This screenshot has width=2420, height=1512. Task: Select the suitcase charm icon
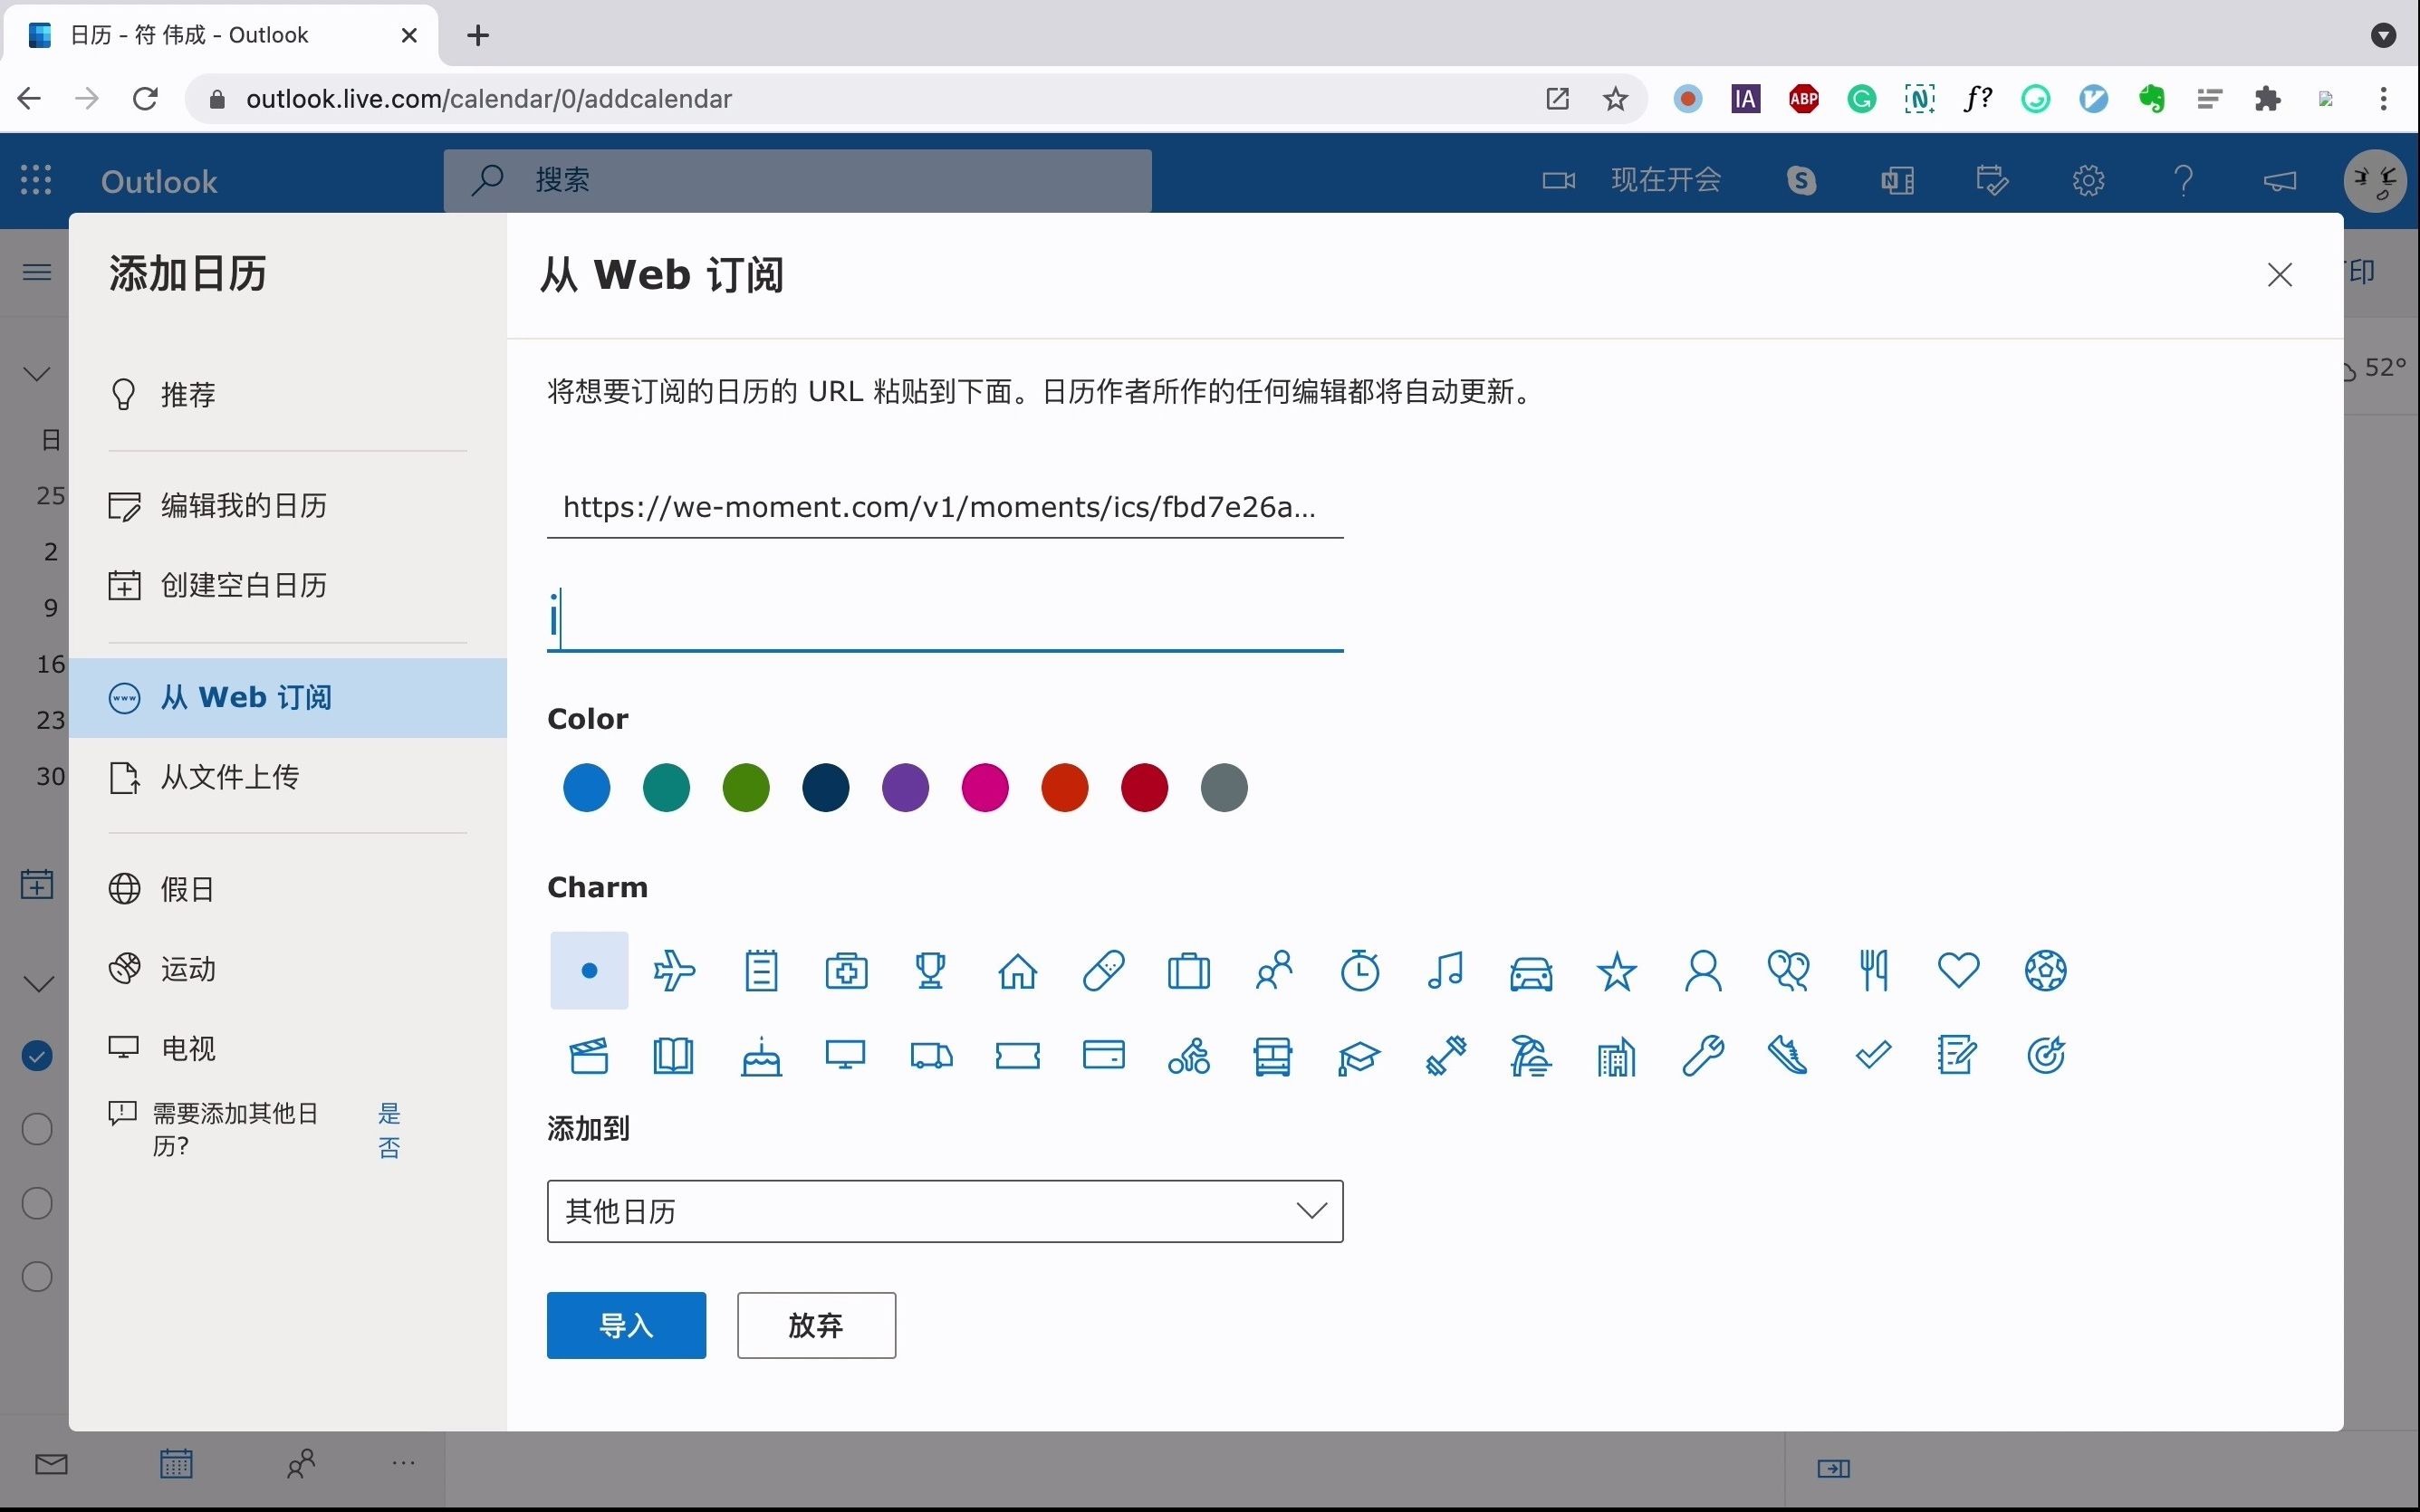[1188, 970]
